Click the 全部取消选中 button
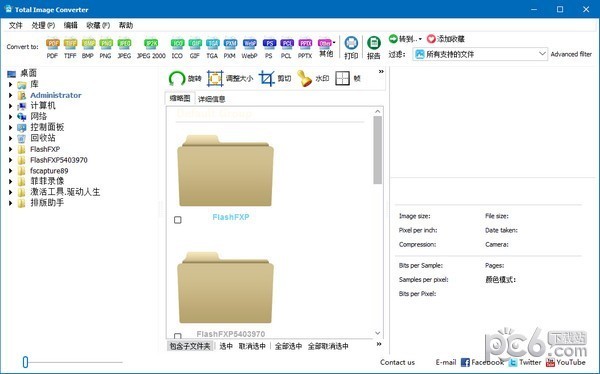Viewport: 600px width, 374px height. tap(328, 346)
